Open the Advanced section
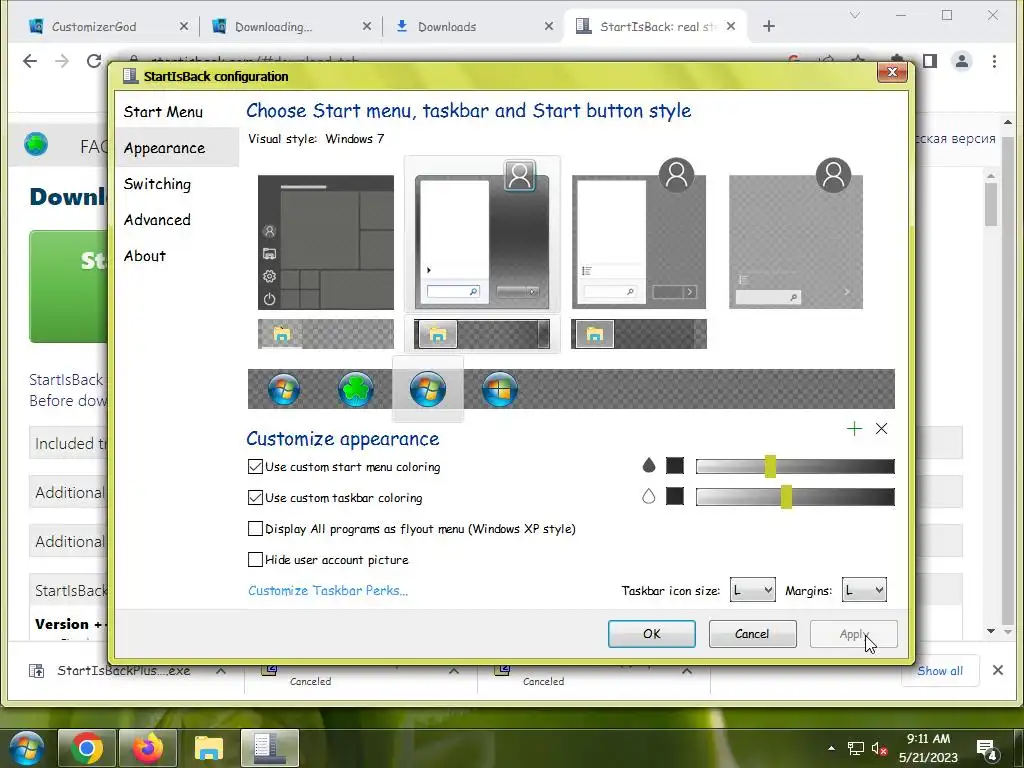1024x768 pixels. tap(157, 219)
